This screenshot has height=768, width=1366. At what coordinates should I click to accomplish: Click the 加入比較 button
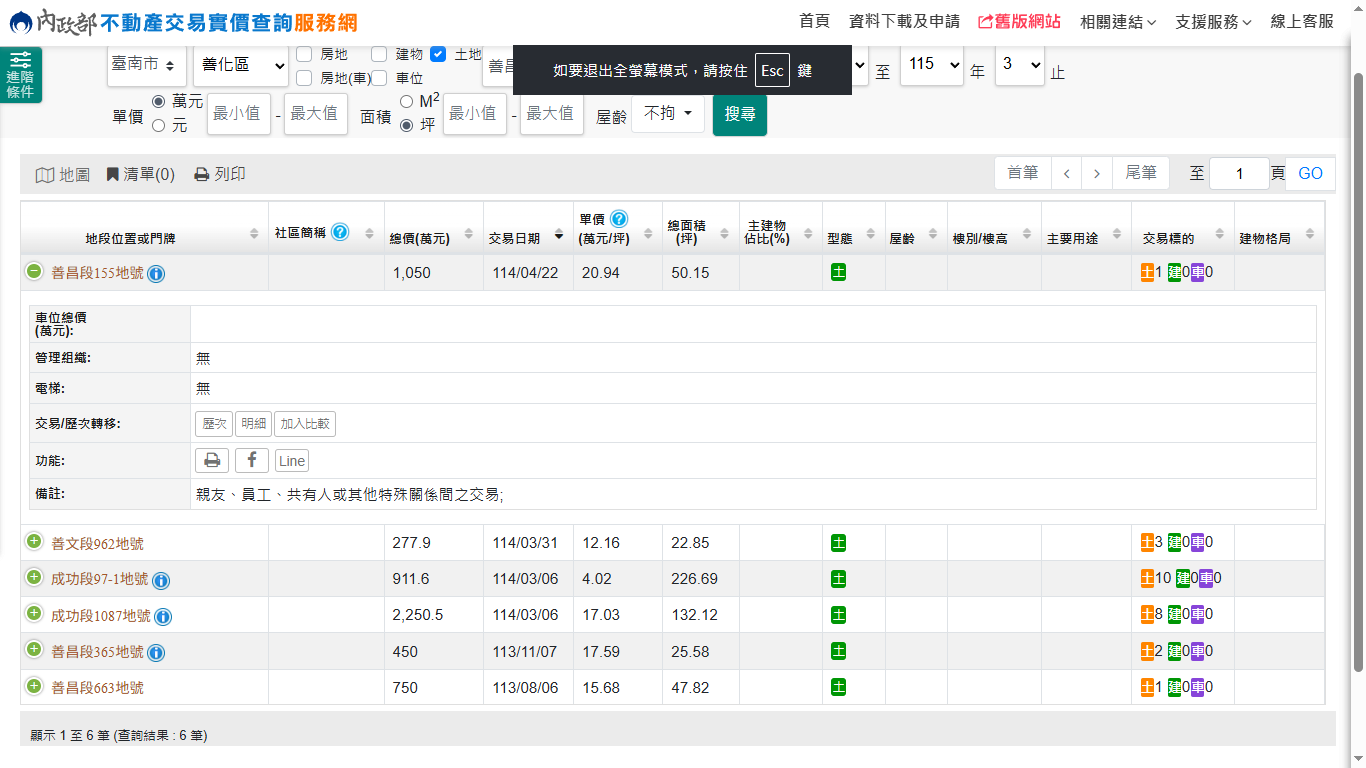[305, 424]
